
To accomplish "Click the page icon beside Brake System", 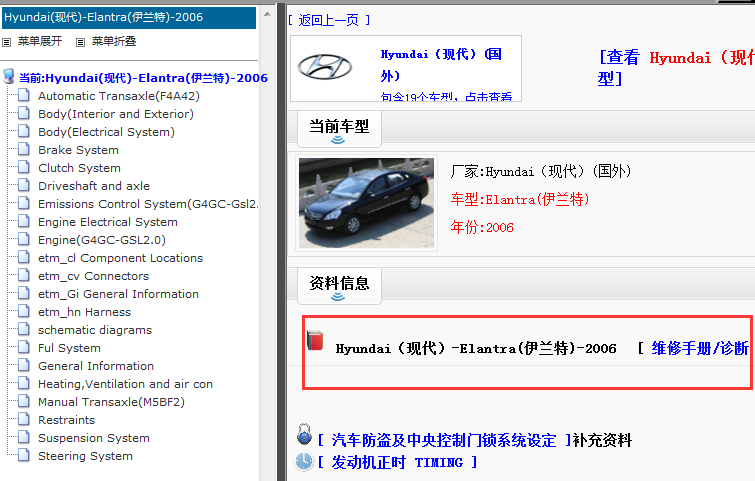I will [x=25, y=150].
